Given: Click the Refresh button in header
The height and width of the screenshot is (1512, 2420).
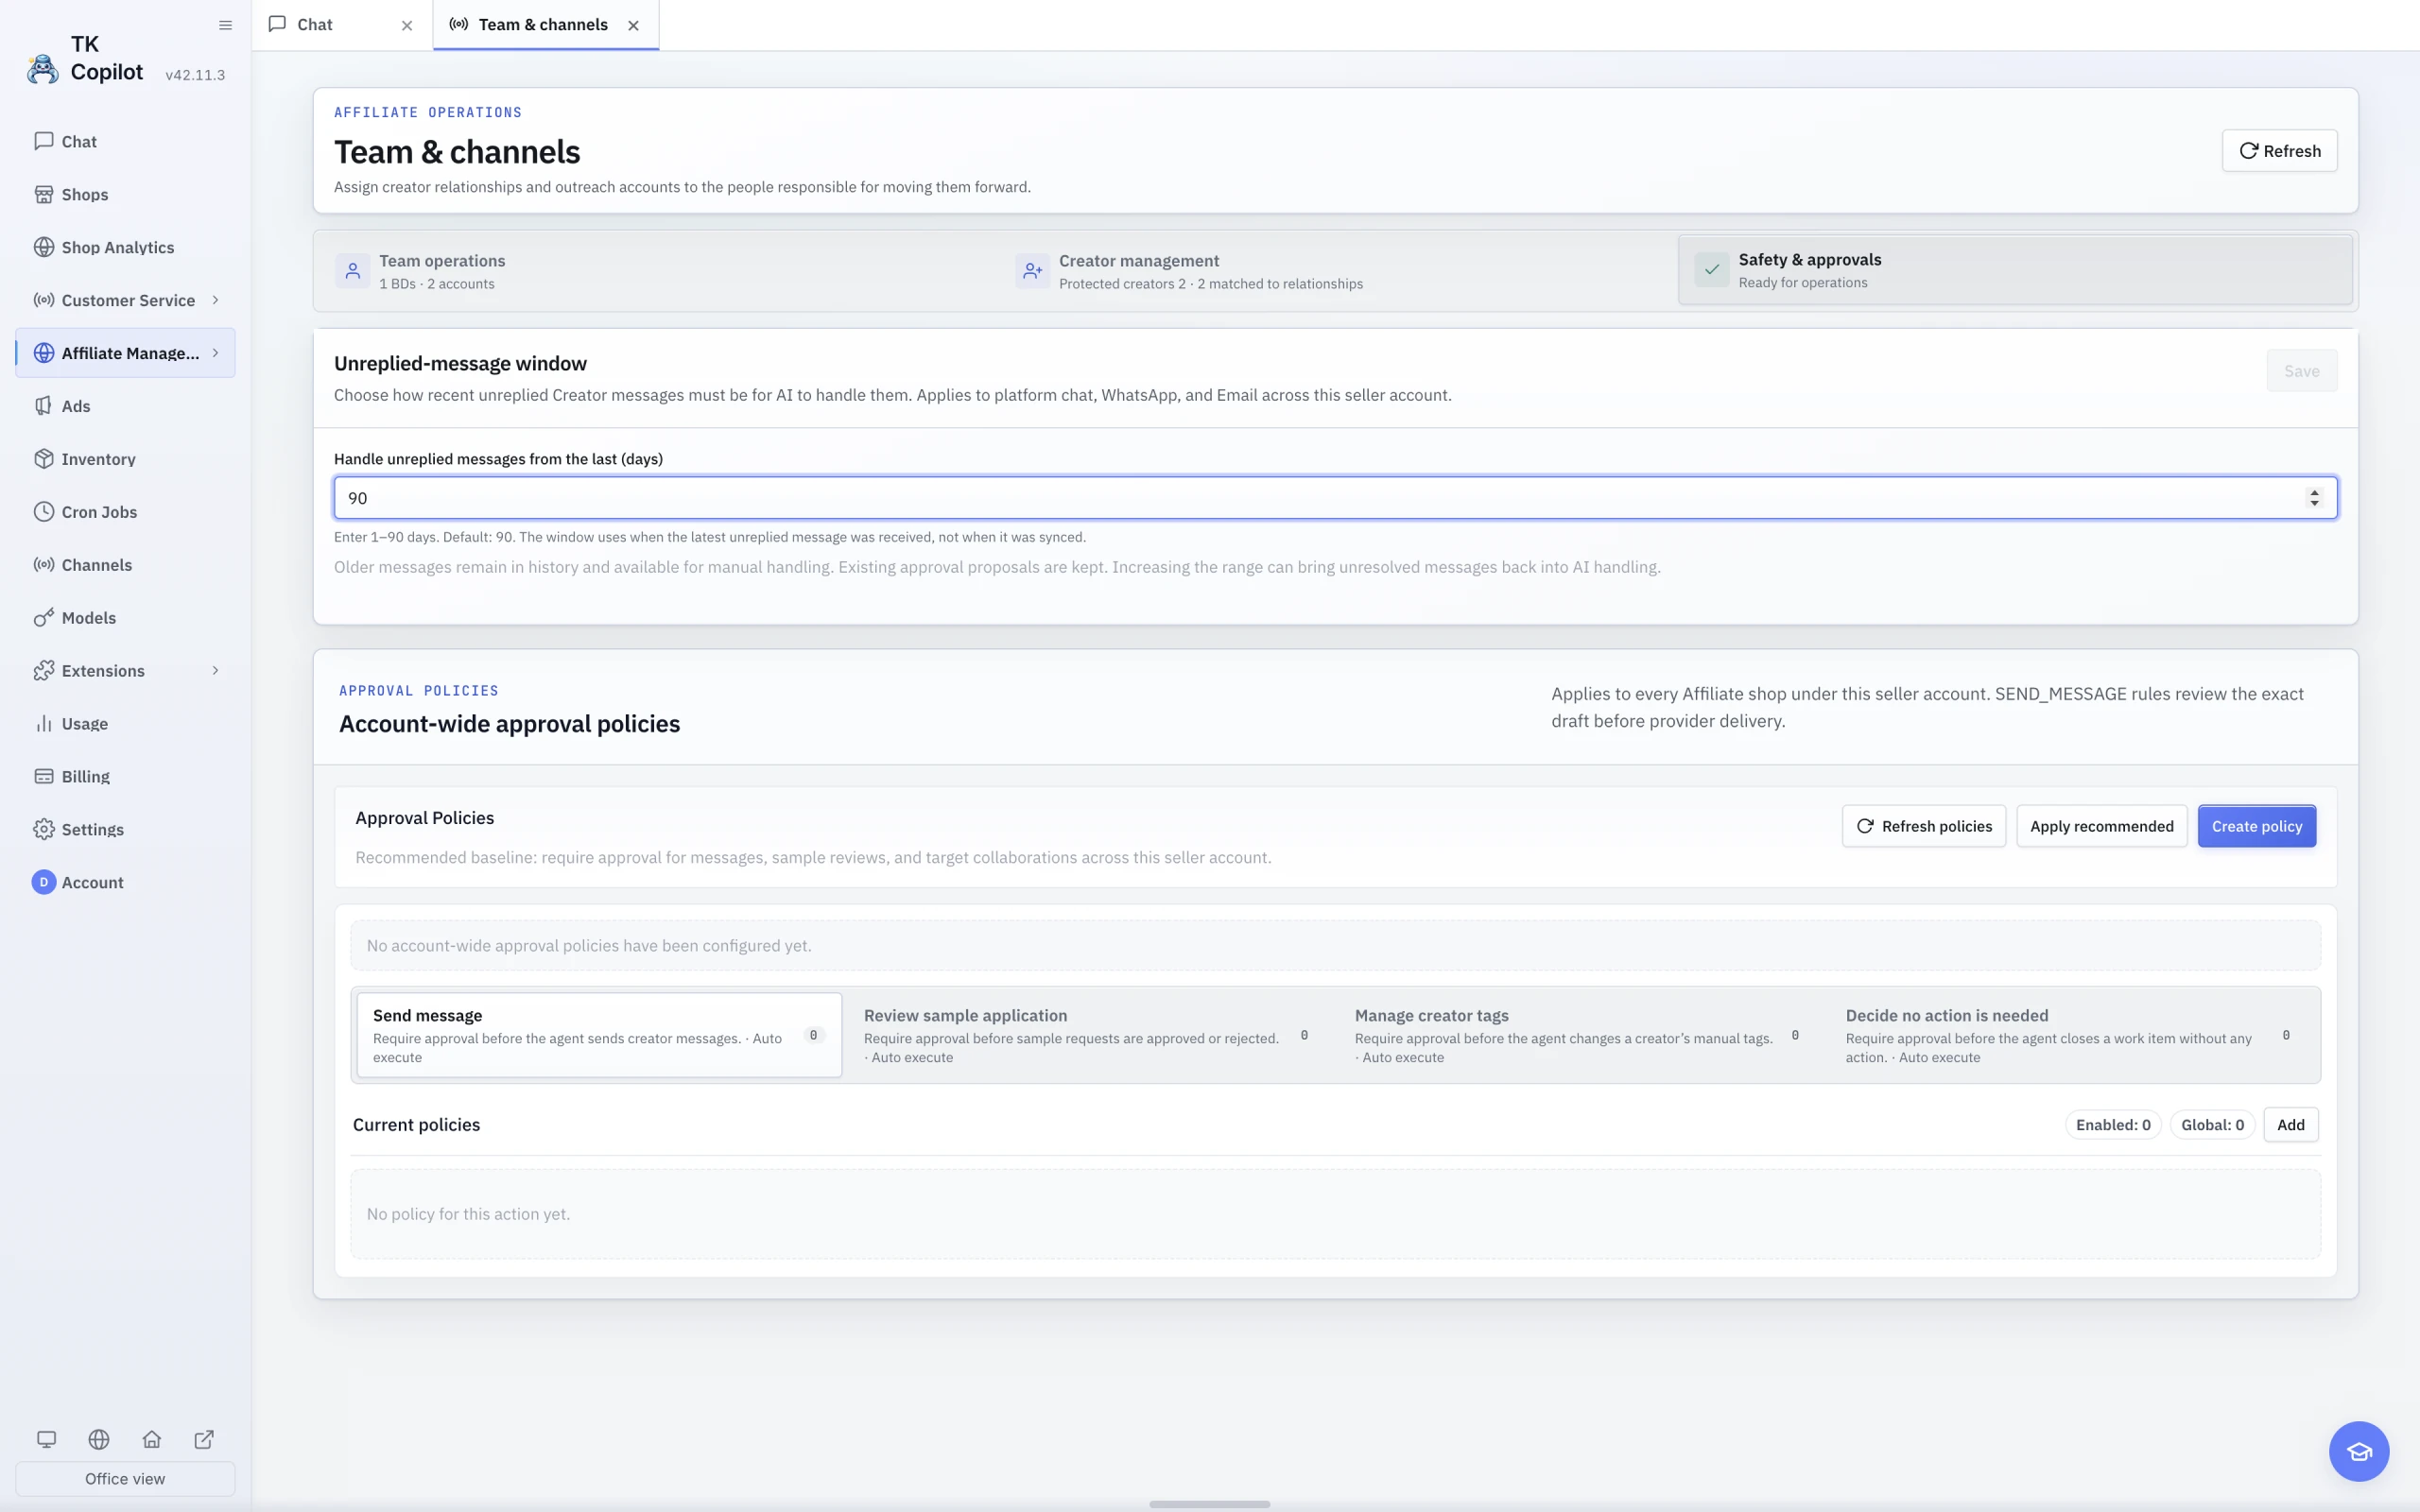Looking at the screenshot, I should [2279, 151].
